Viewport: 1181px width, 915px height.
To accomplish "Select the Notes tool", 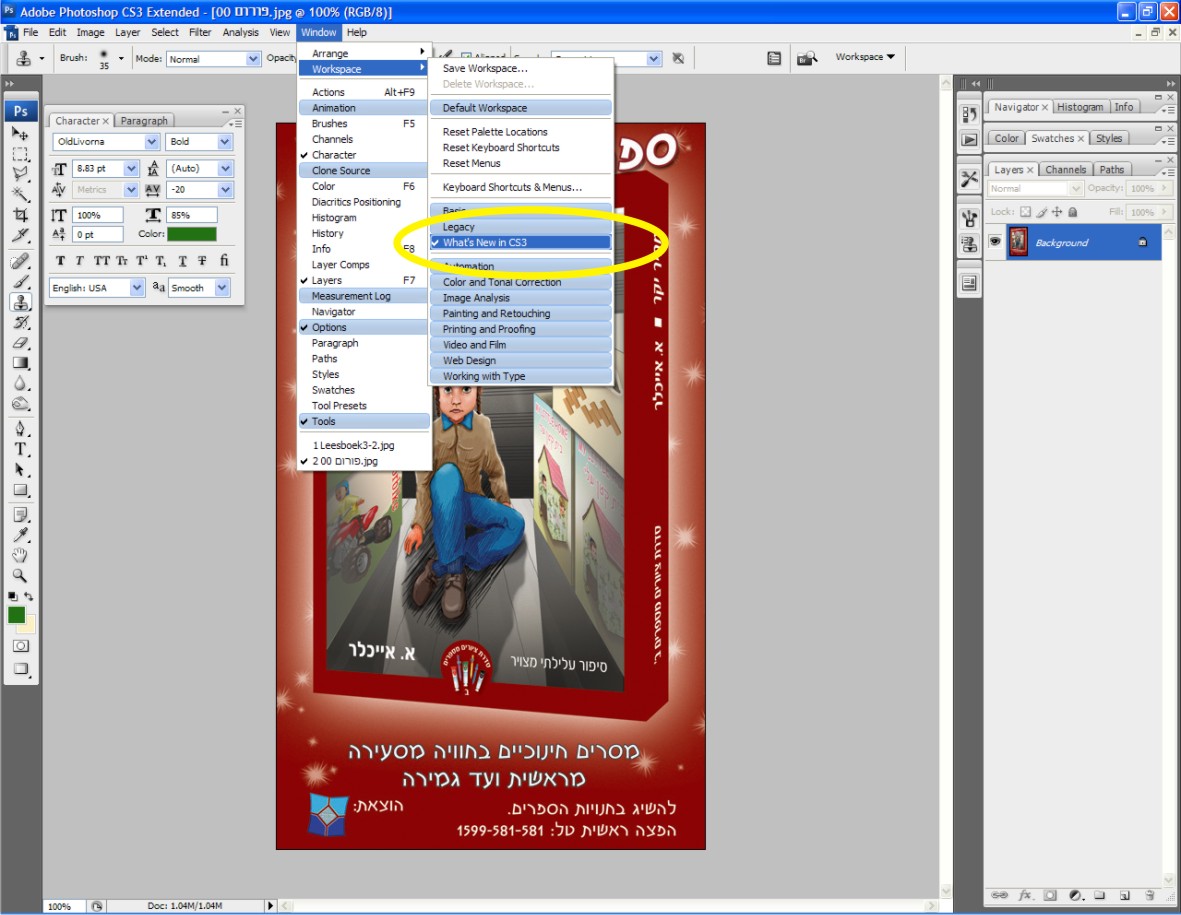I will click(x=20, y=515).
